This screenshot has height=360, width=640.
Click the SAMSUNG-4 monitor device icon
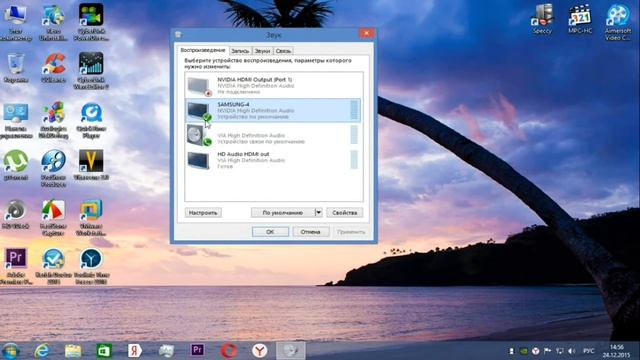pos(199,111)
